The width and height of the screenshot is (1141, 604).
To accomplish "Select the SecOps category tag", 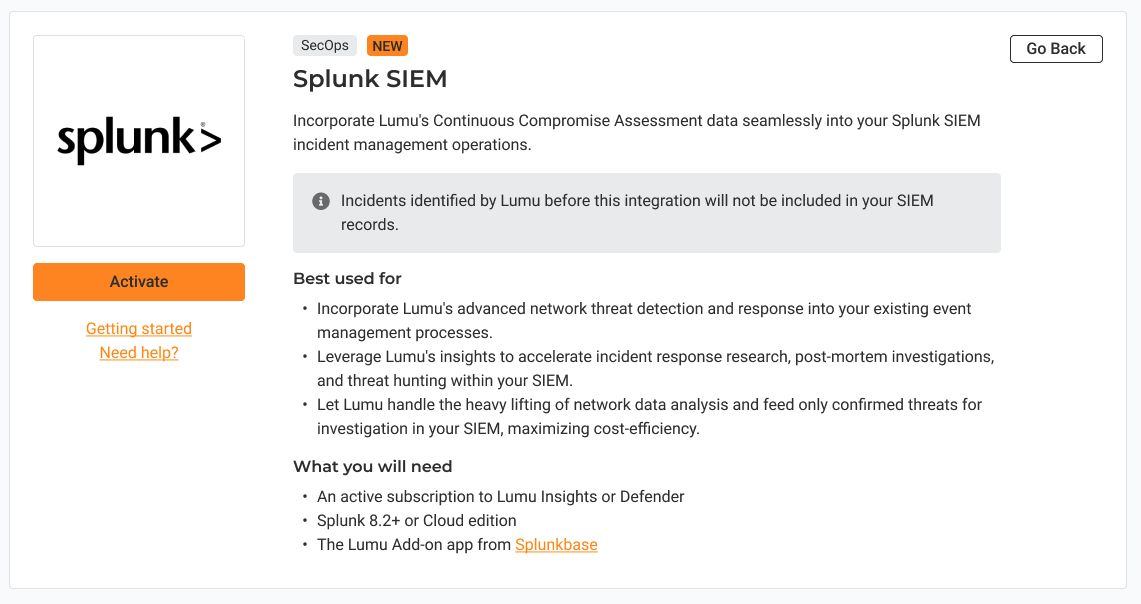I will (325, 46).
